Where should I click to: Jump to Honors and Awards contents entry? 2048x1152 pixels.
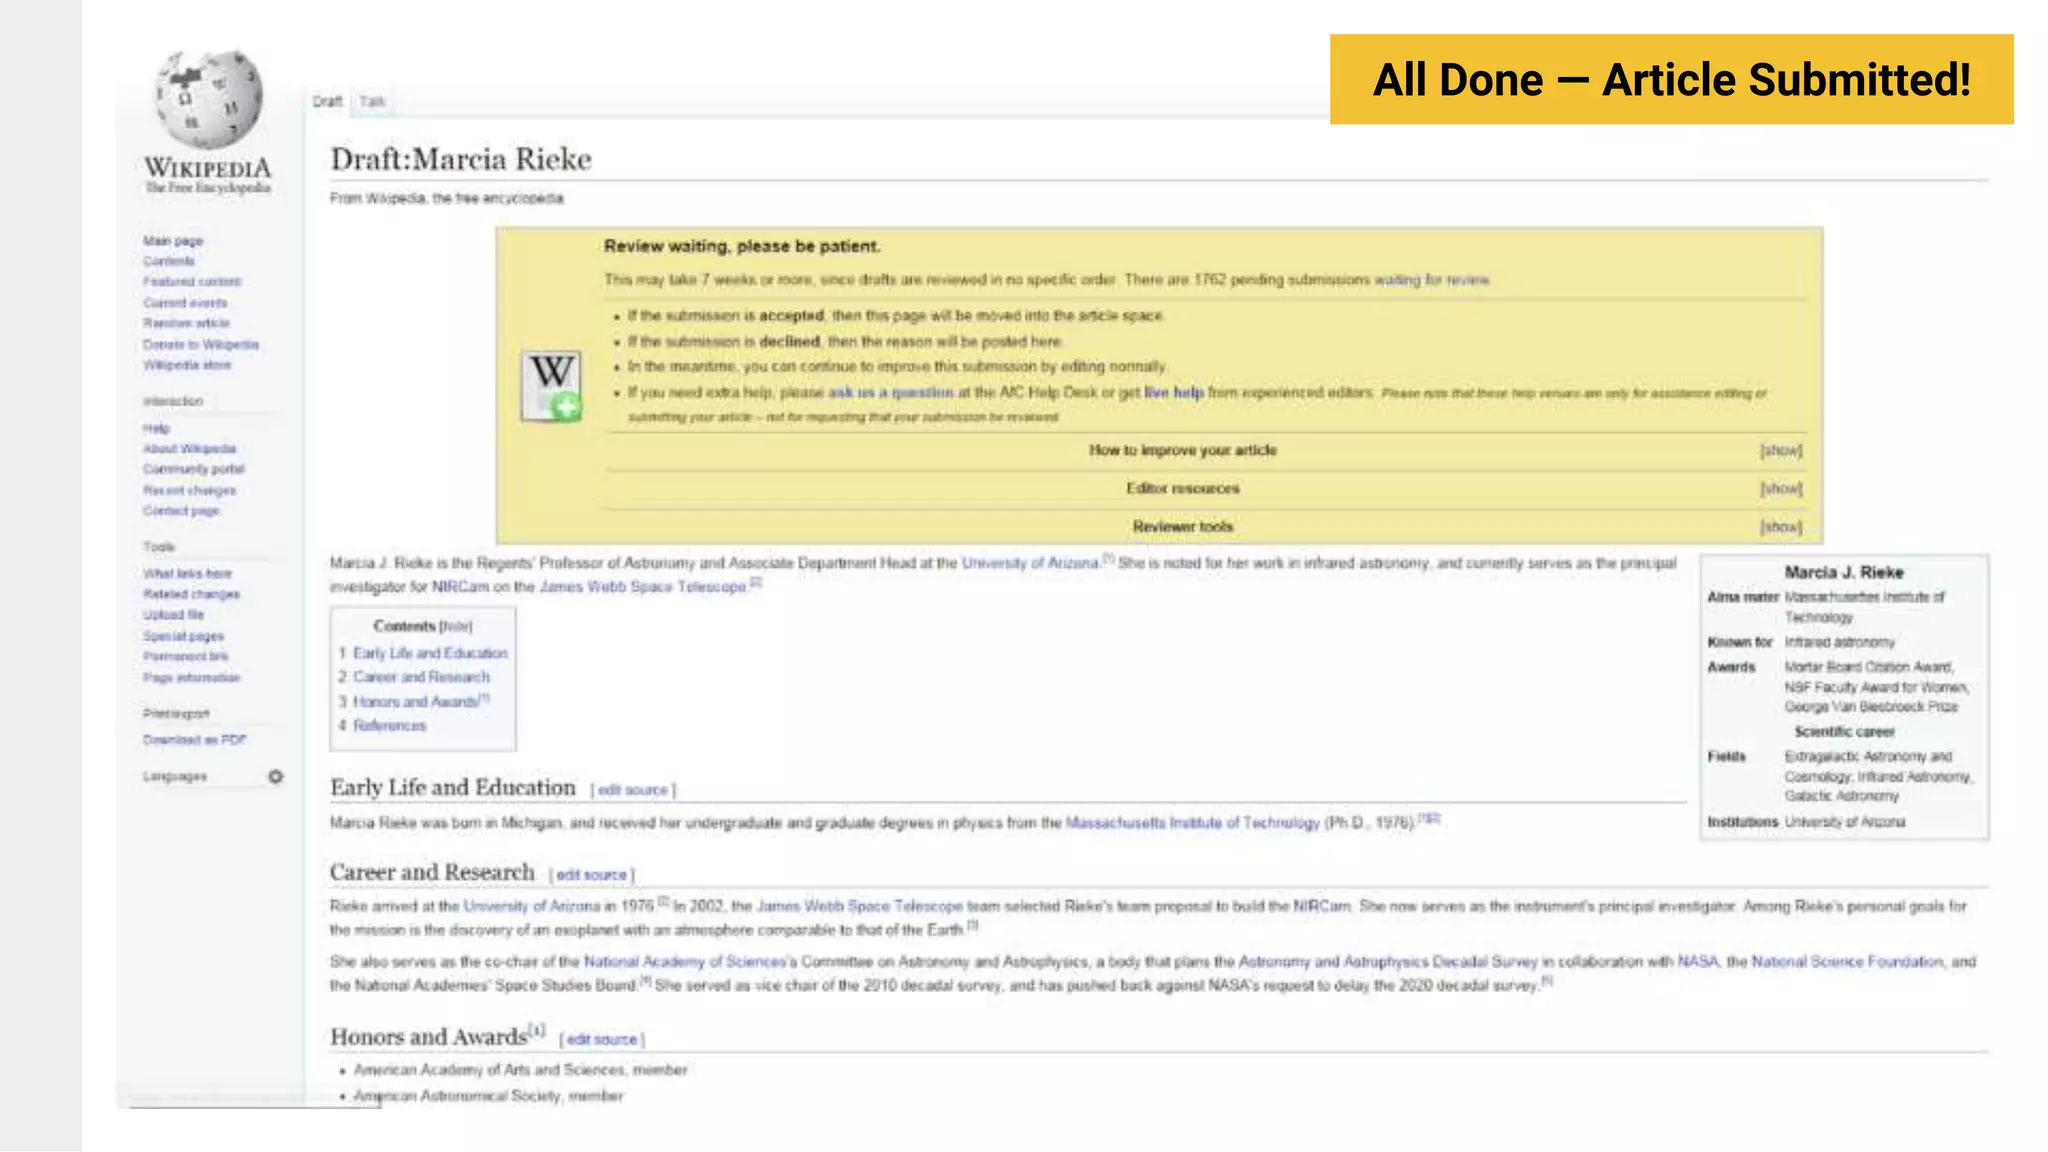coord(415,702)
